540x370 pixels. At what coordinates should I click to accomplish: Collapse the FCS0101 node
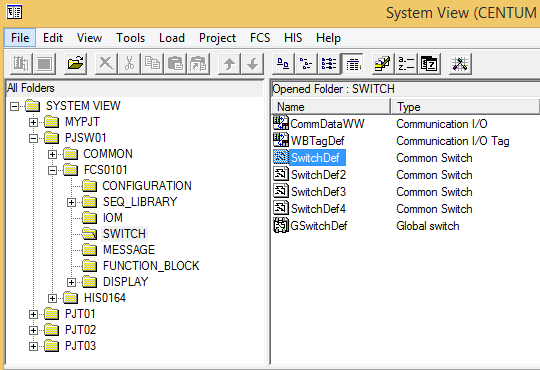52,170
